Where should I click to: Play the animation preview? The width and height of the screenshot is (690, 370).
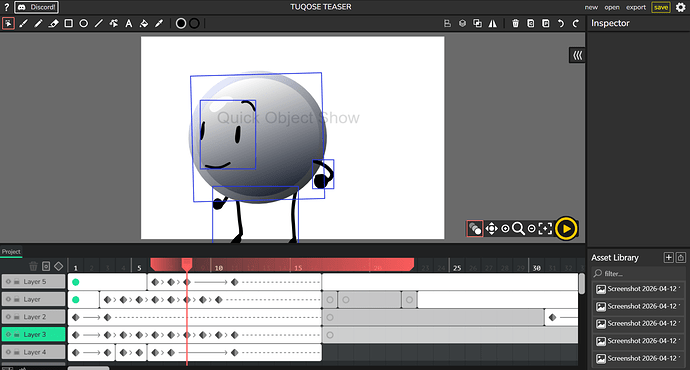566,229
